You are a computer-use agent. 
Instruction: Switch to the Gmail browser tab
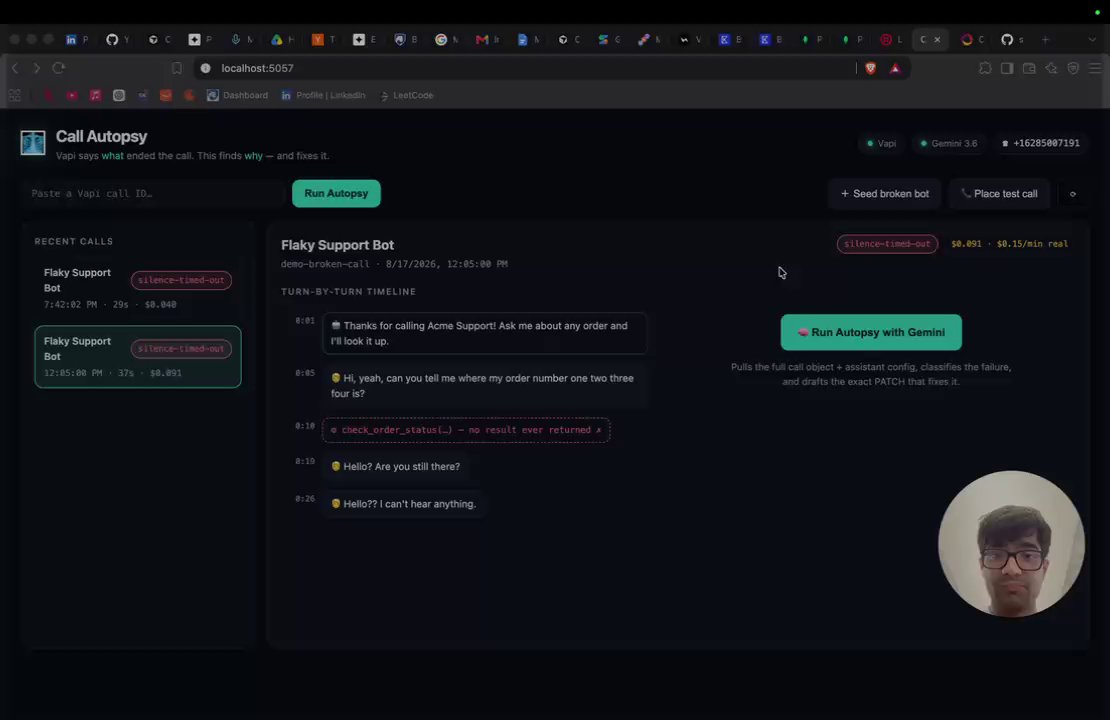487,40
